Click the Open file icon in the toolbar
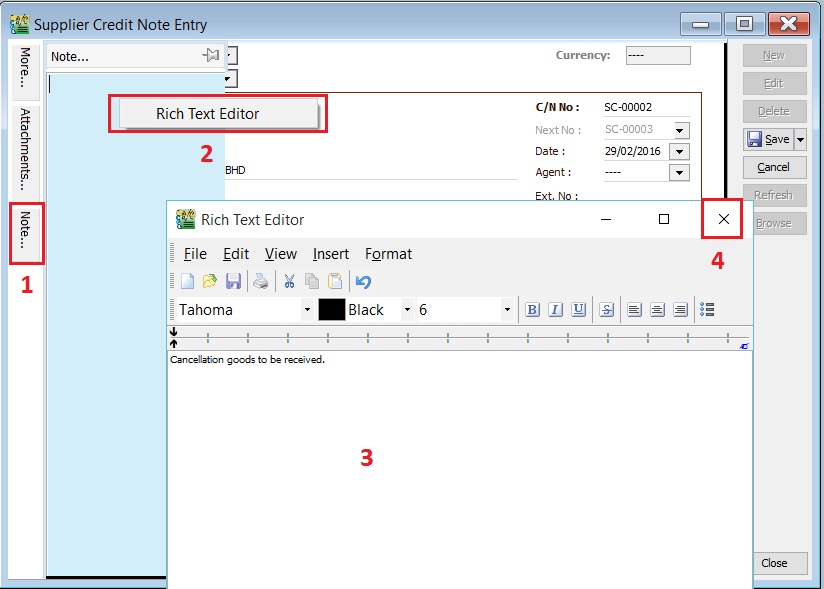 (x=210, y=281)
